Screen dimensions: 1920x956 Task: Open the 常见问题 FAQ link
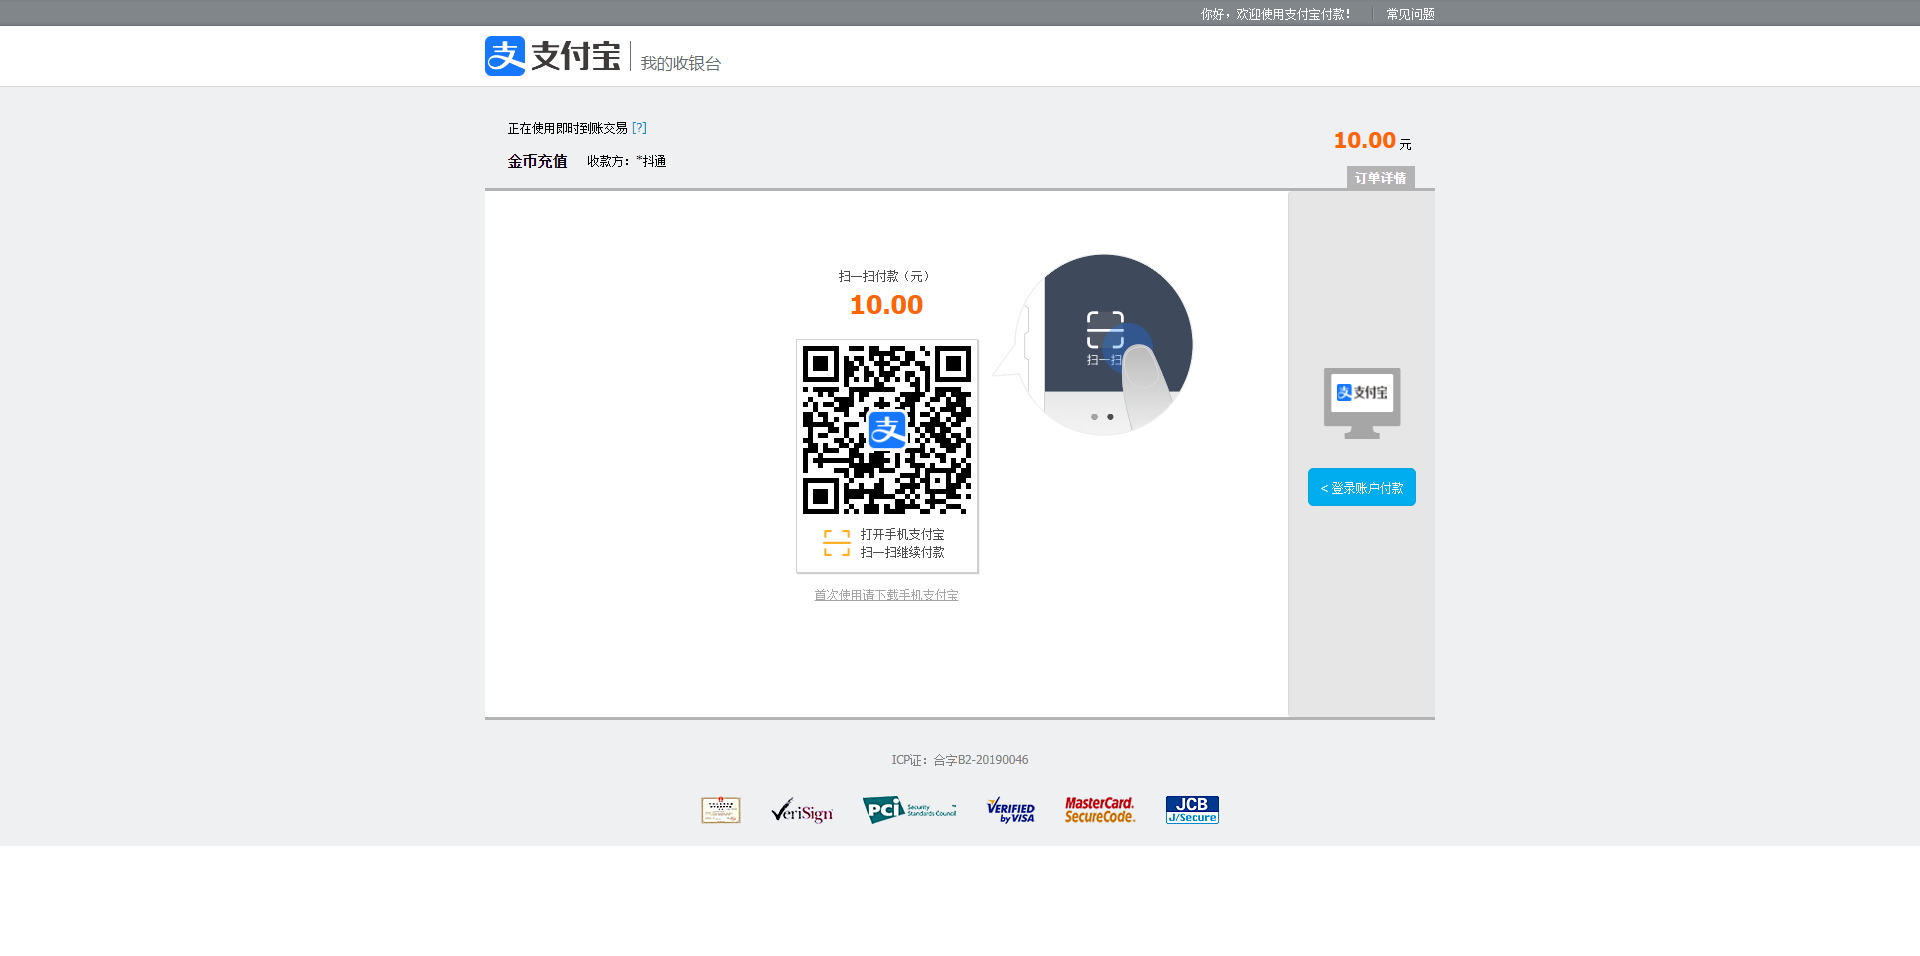pyautogui.click(x=1410, y=14)
